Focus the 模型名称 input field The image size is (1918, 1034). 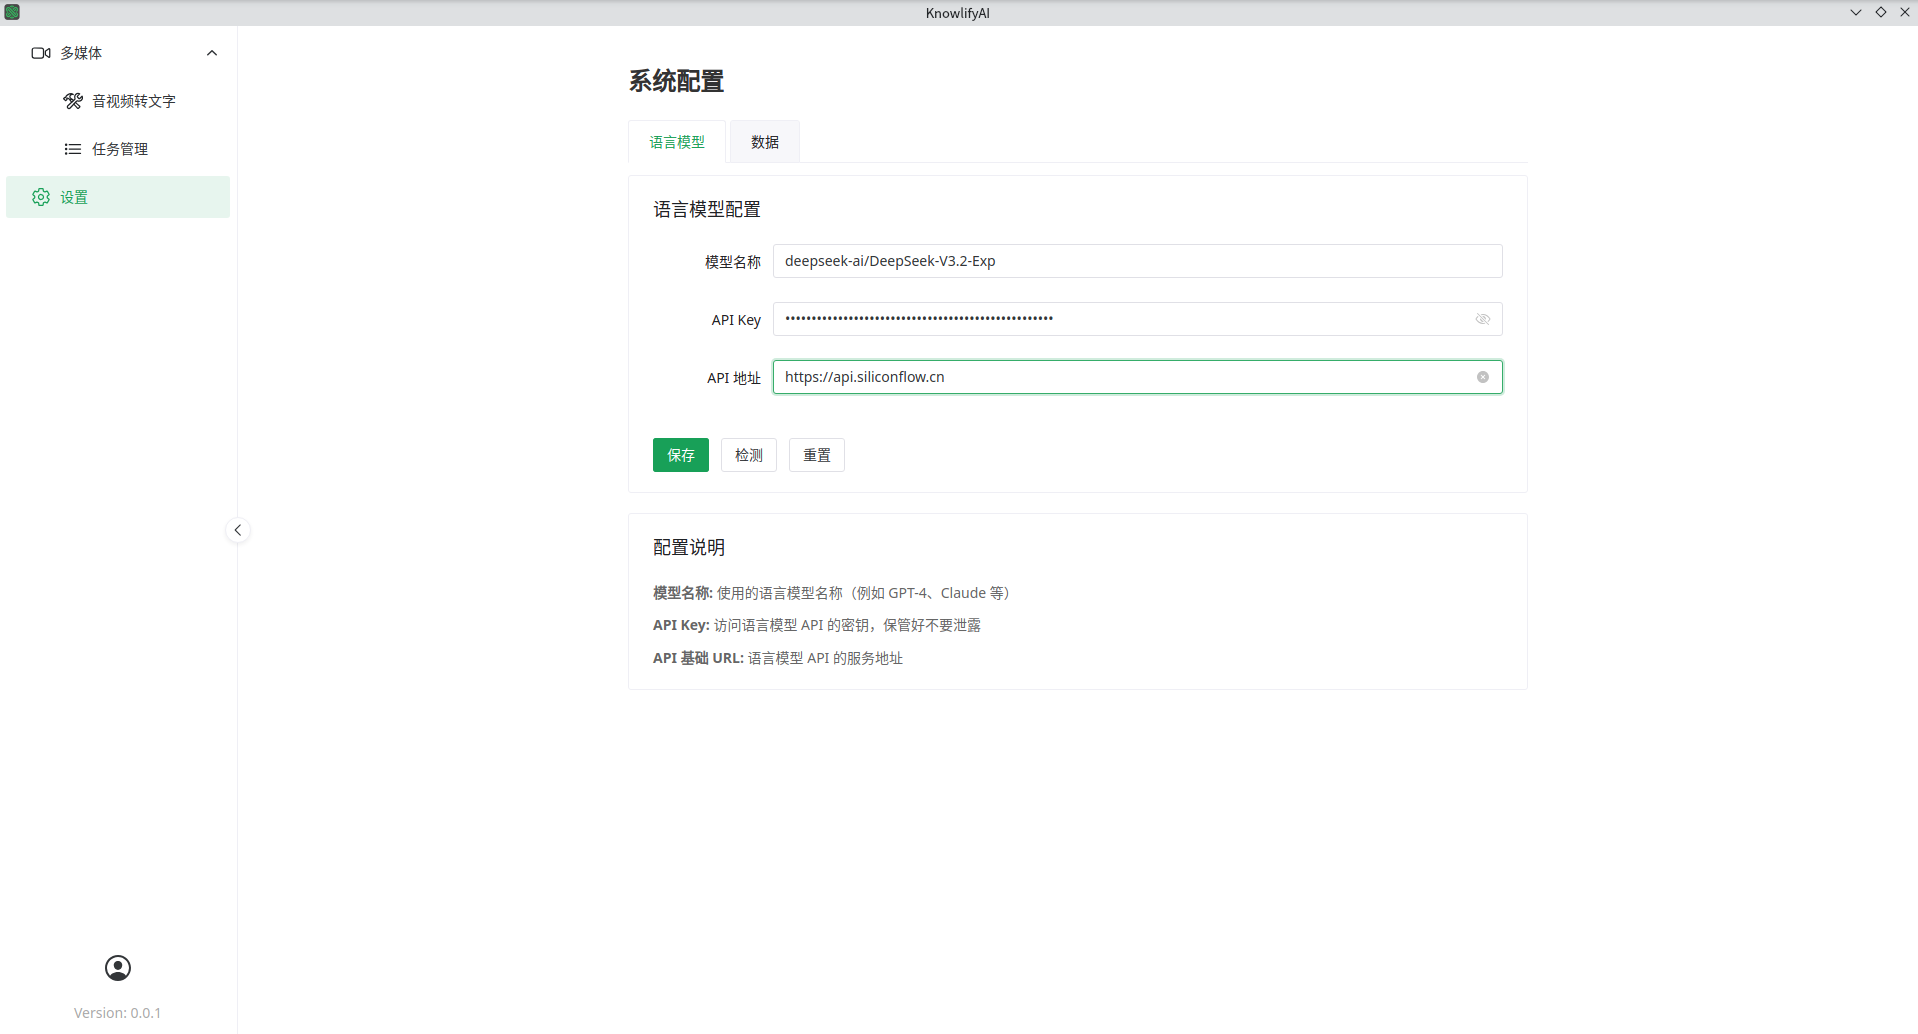point(1136,261)
